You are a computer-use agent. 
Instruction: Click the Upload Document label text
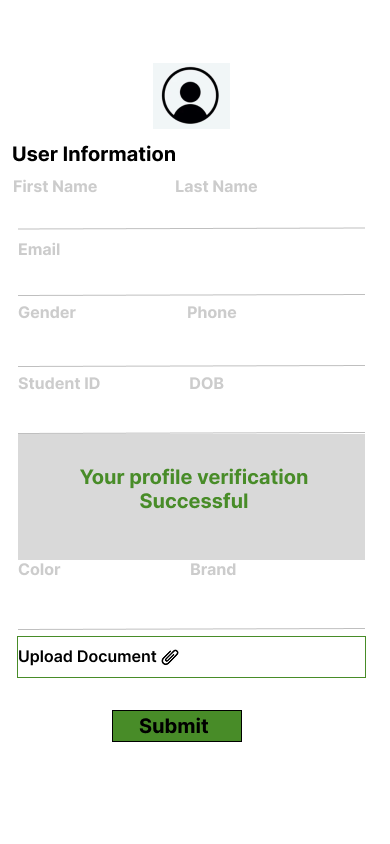[x=87, y=657]
